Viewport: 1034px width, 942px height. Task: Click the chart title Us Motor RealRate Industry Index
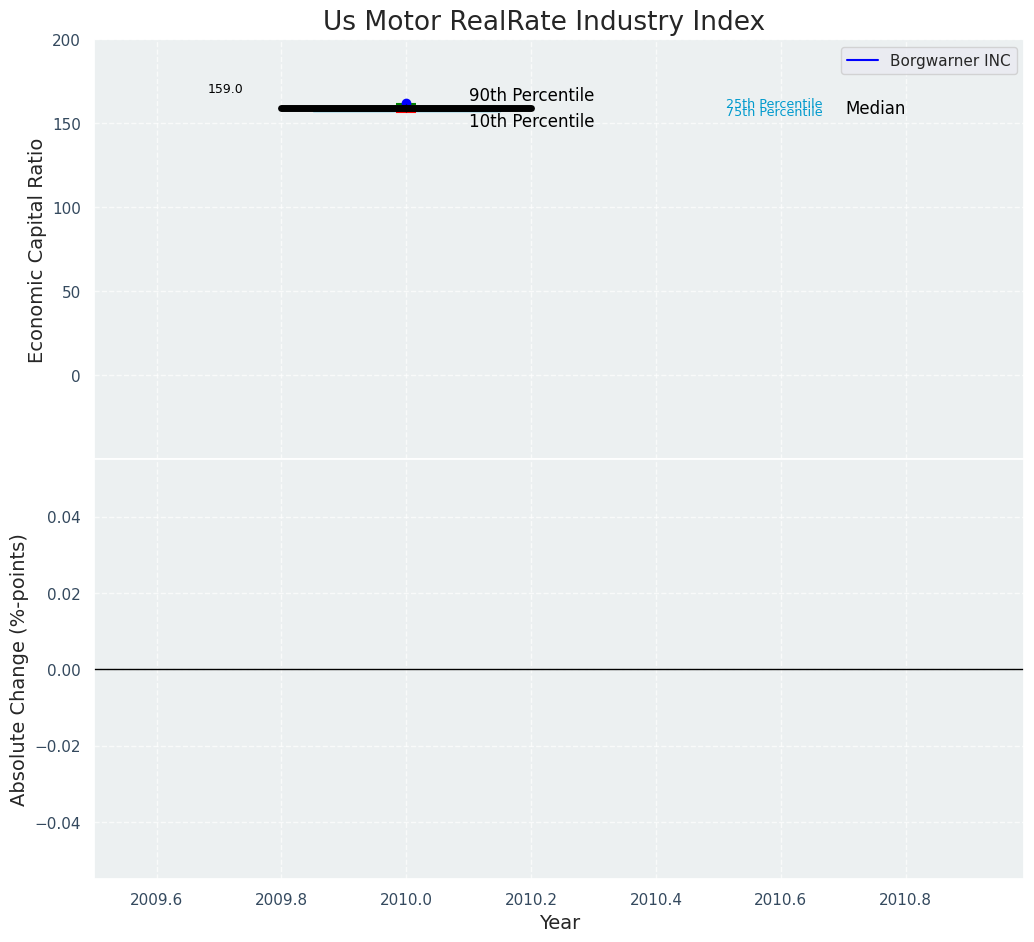[543, 22]
